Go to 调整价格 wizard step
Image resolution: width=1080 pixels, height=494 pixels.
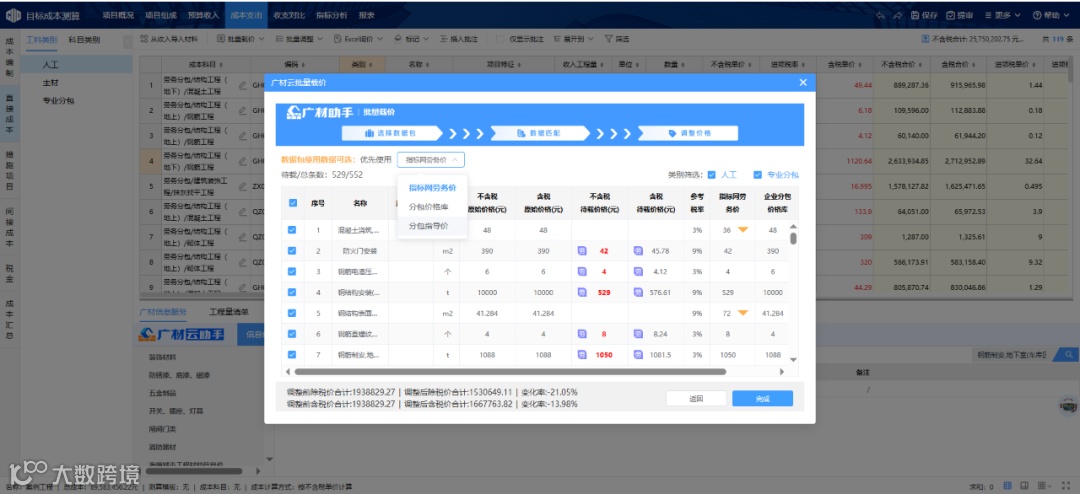pyautogui.click(x=687, y=133)
